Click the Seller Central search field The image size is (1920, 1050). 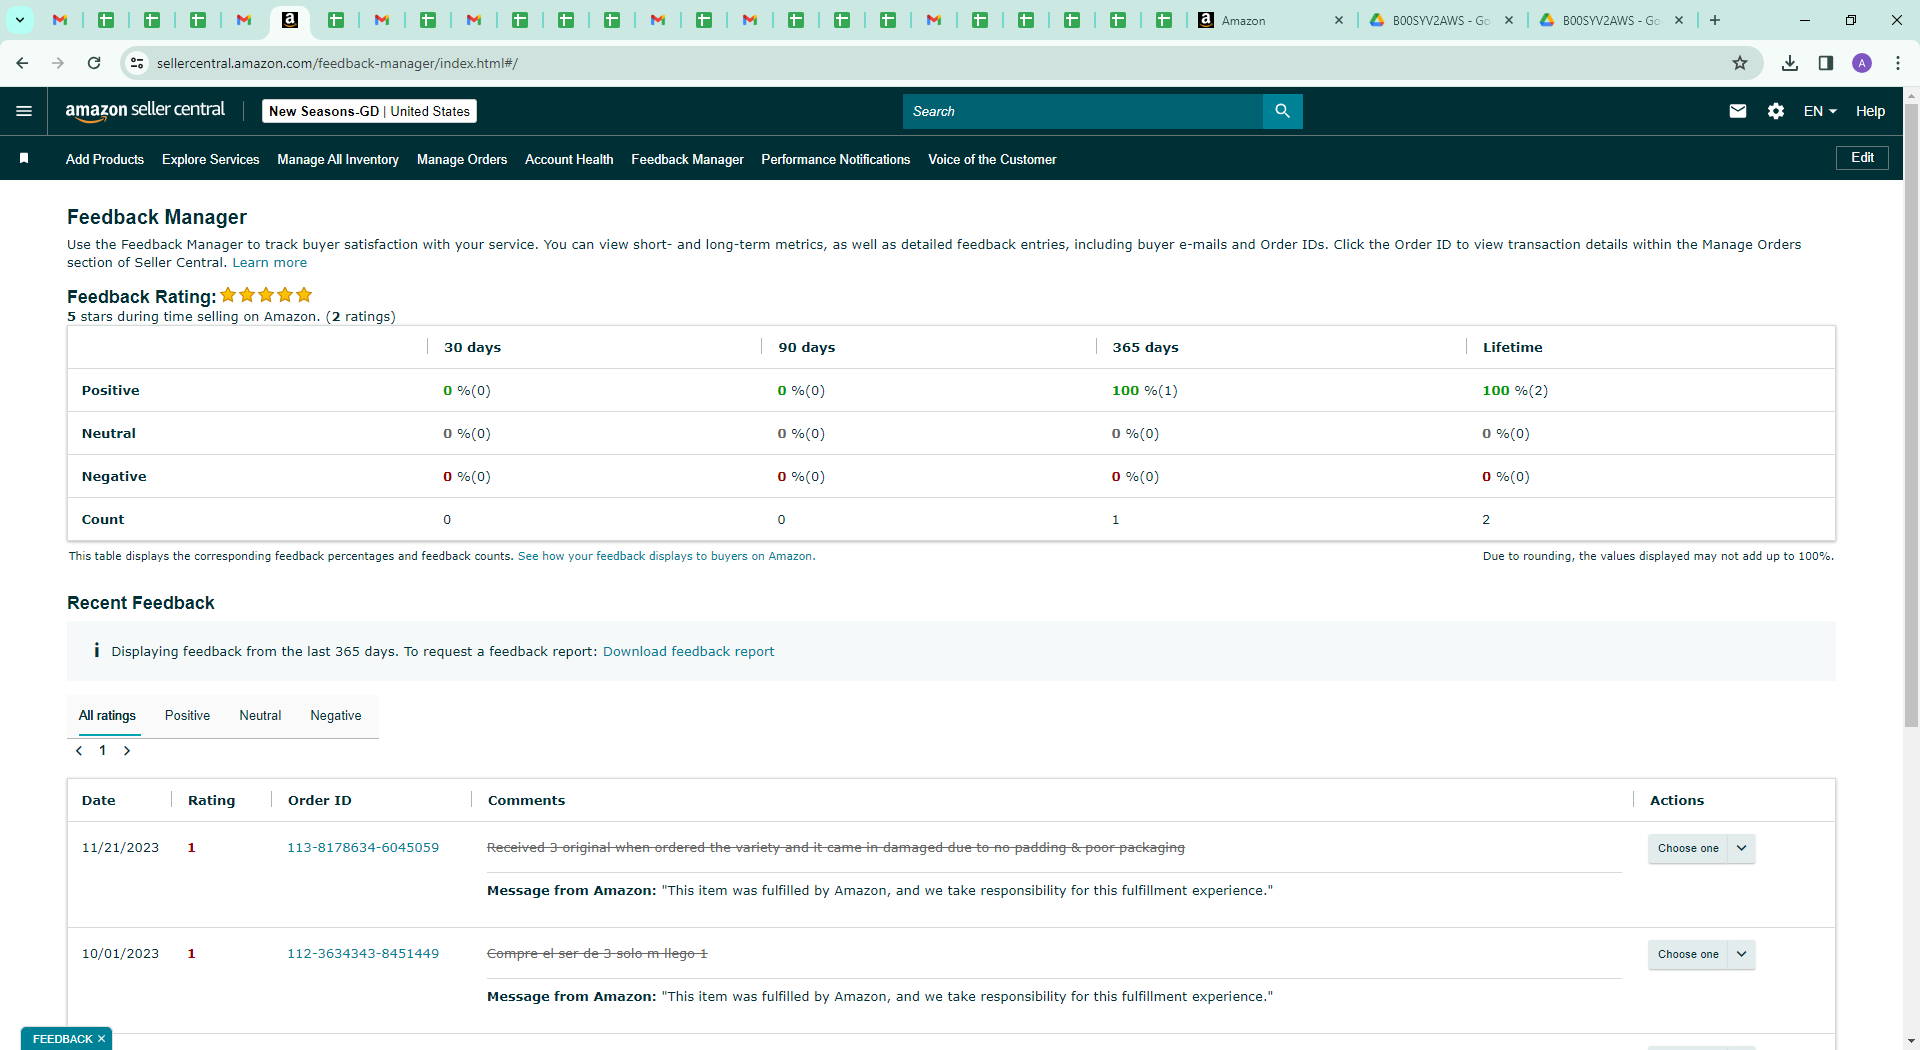click(1082, 111)
